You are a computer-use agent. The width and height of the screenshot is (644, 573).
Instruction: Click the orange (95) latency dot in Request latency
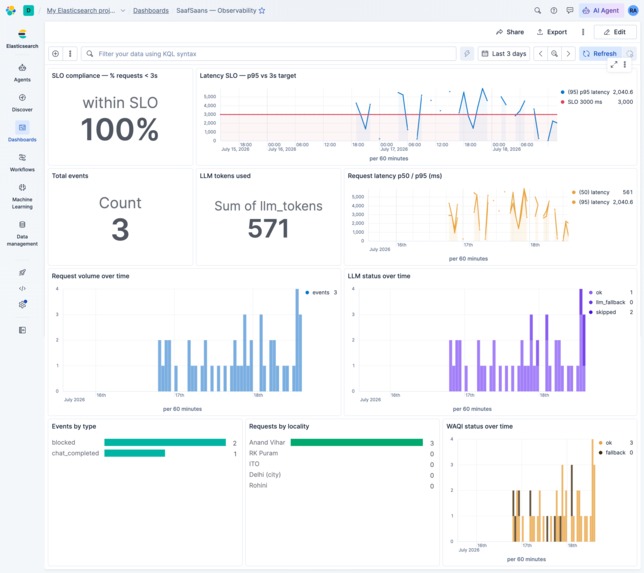pos(574,202)
